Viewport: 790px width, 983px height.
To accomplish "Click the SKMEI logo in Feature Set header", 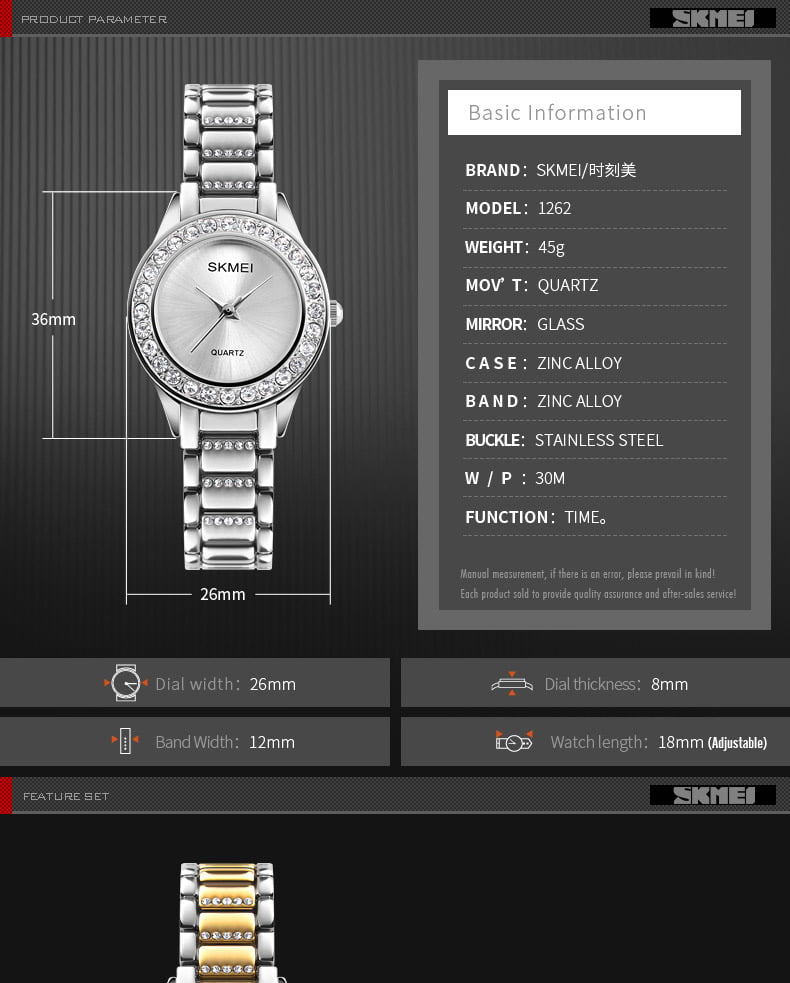I will pyautogui.click(x=713, y=795).
